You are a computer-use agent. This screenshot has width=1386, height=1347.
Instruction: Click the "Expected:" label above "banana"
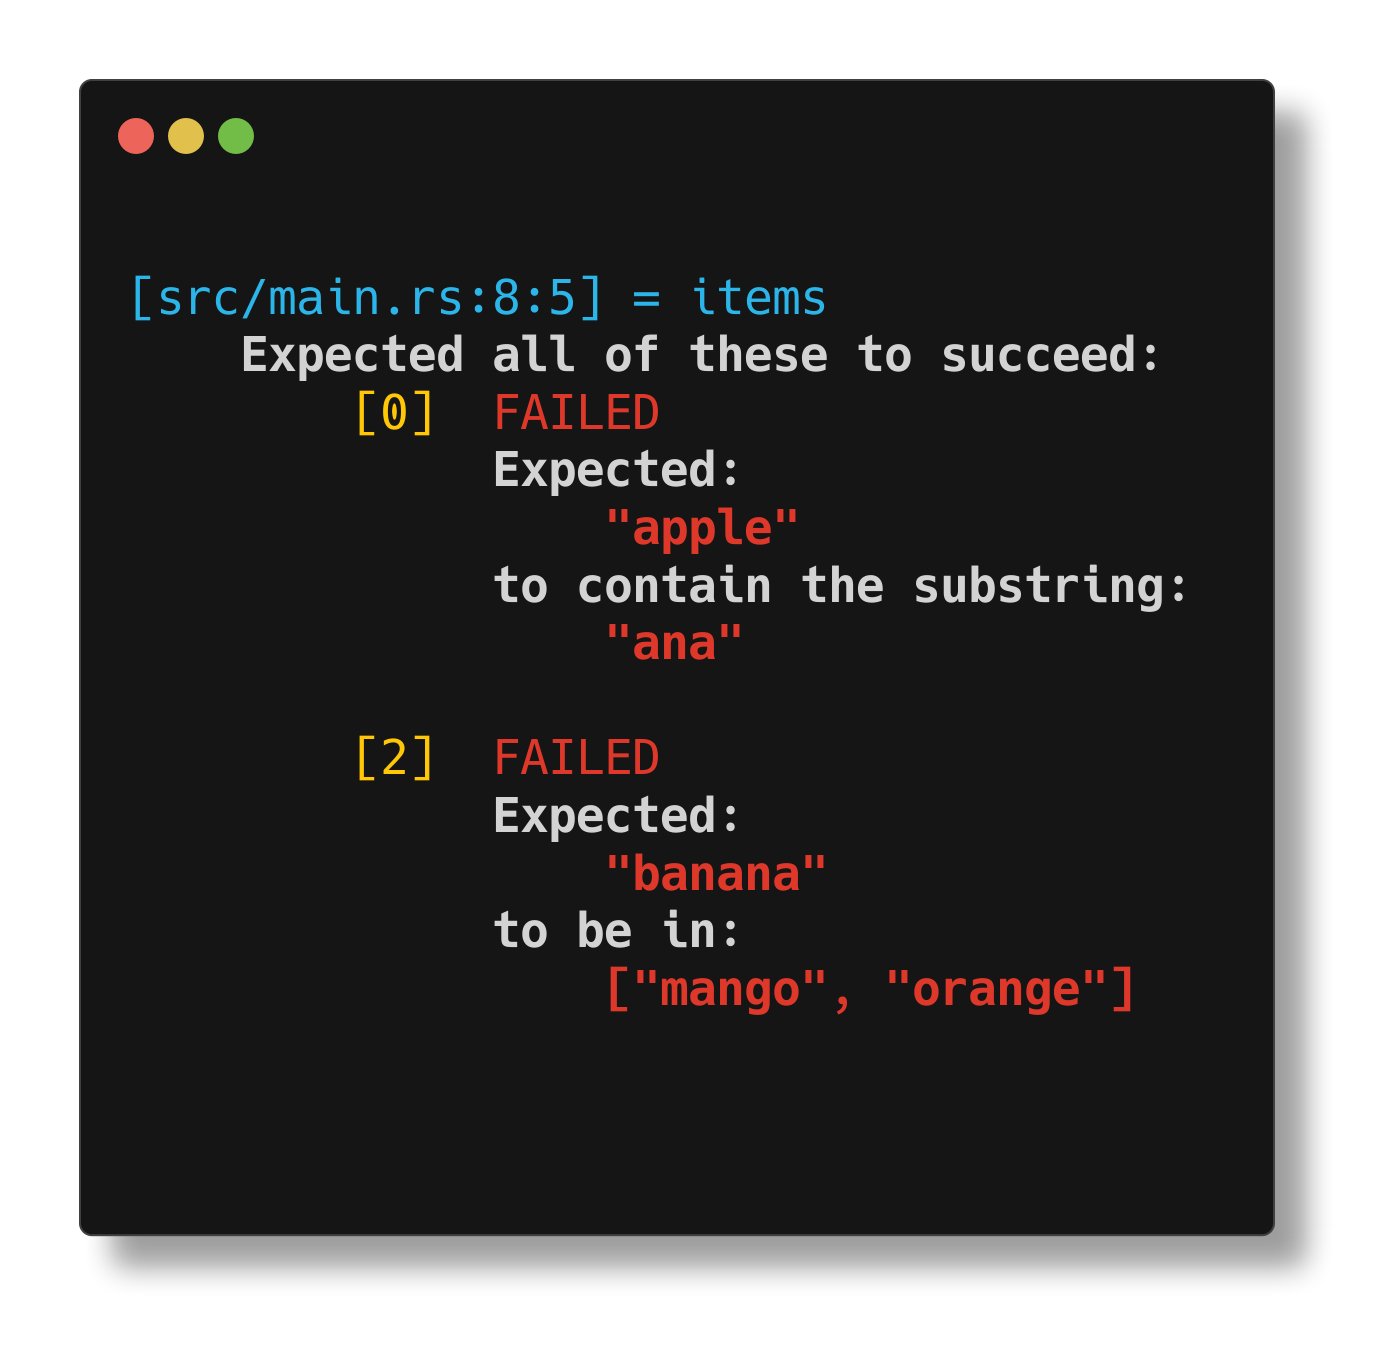[617, 816]
